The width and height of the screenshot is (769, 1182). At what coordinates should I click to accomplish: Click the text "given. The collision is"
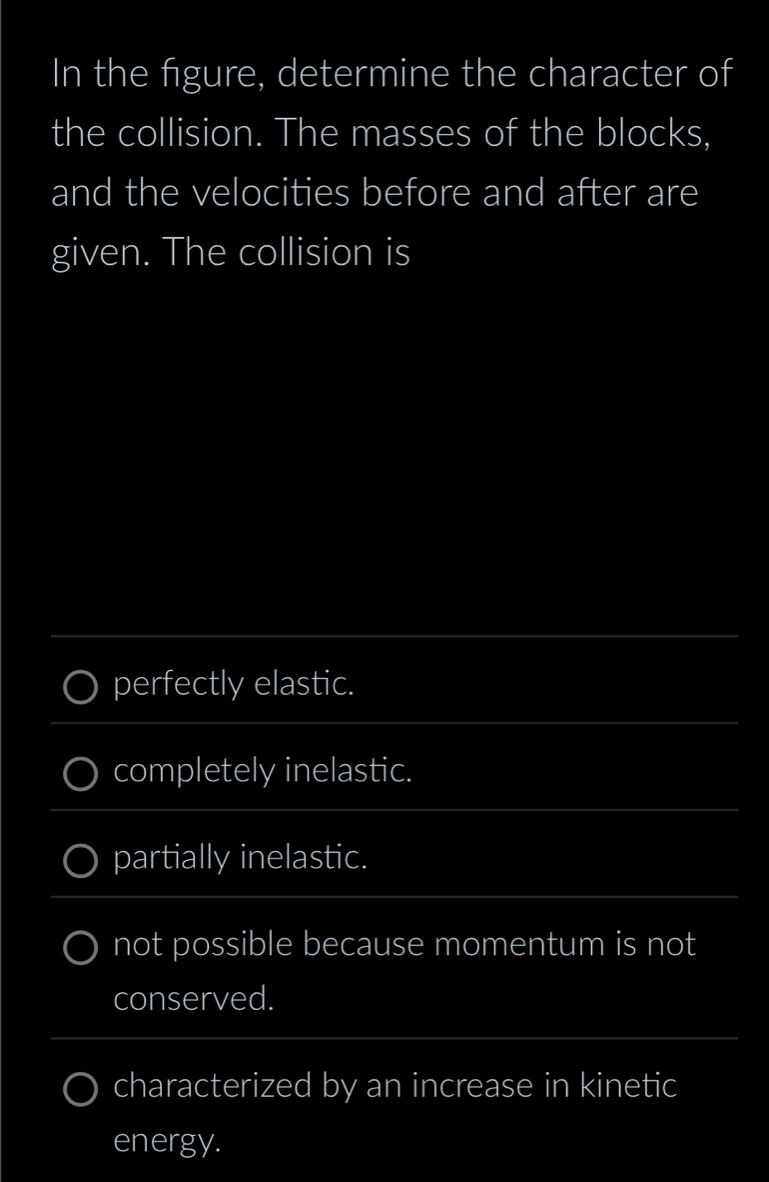[x=231, y=254]
